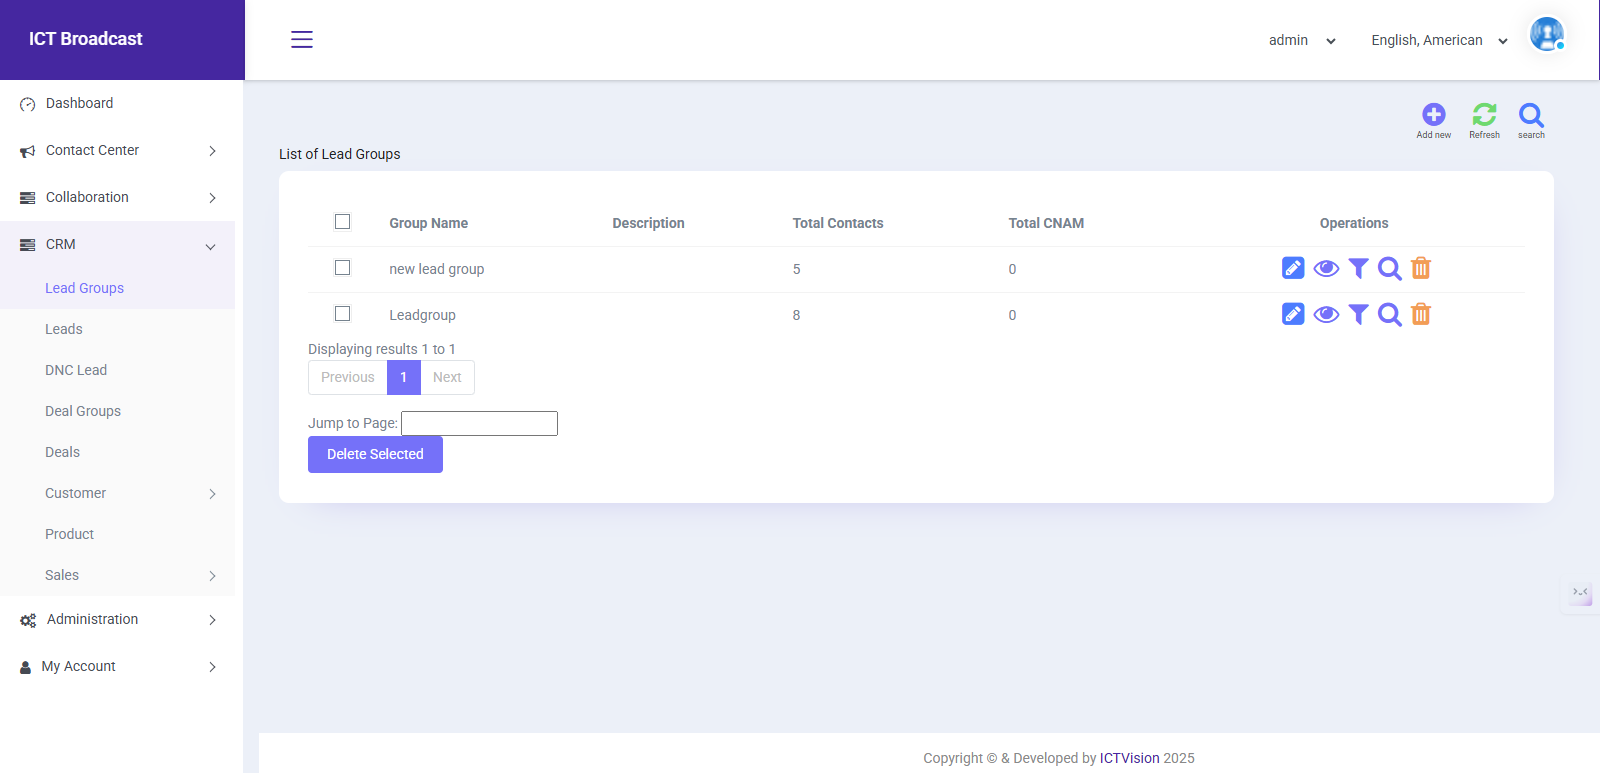Open the ICTVision footer link
Viewport: 1600px width, 773px height.
(x=1130, y=758)
